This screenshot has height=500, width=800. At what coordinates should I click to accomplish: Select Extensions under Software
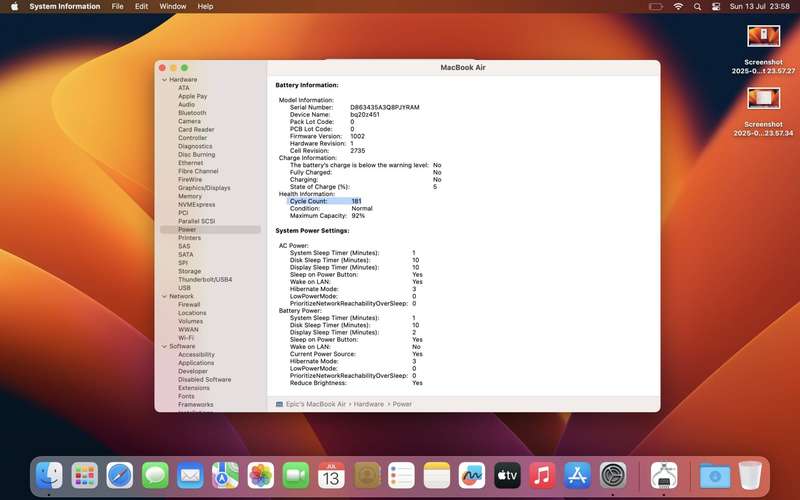(x=194, y=388)
